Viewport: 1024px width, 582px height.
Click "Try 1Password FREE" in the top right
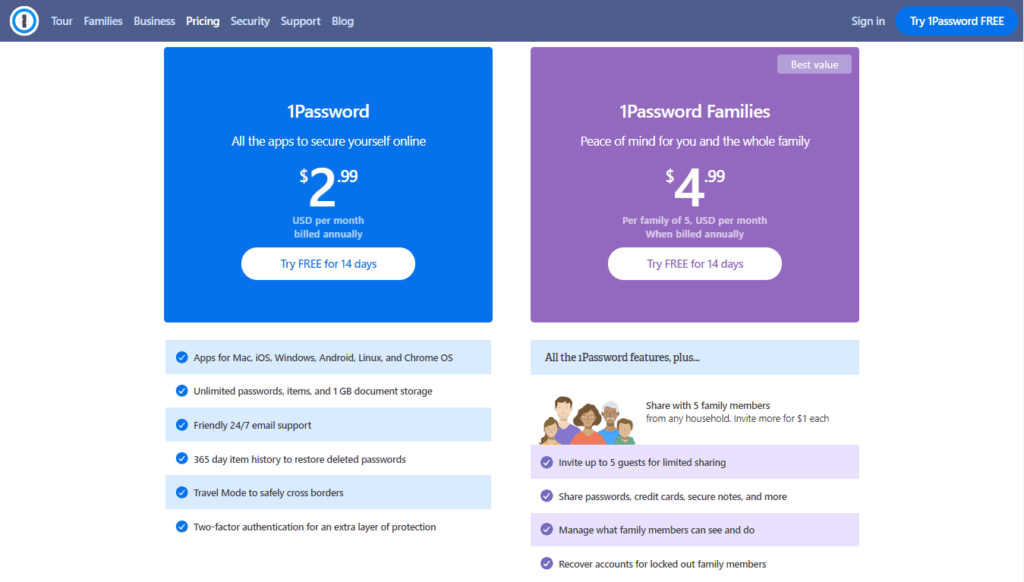pyautogui.click(x=957, y=20)
